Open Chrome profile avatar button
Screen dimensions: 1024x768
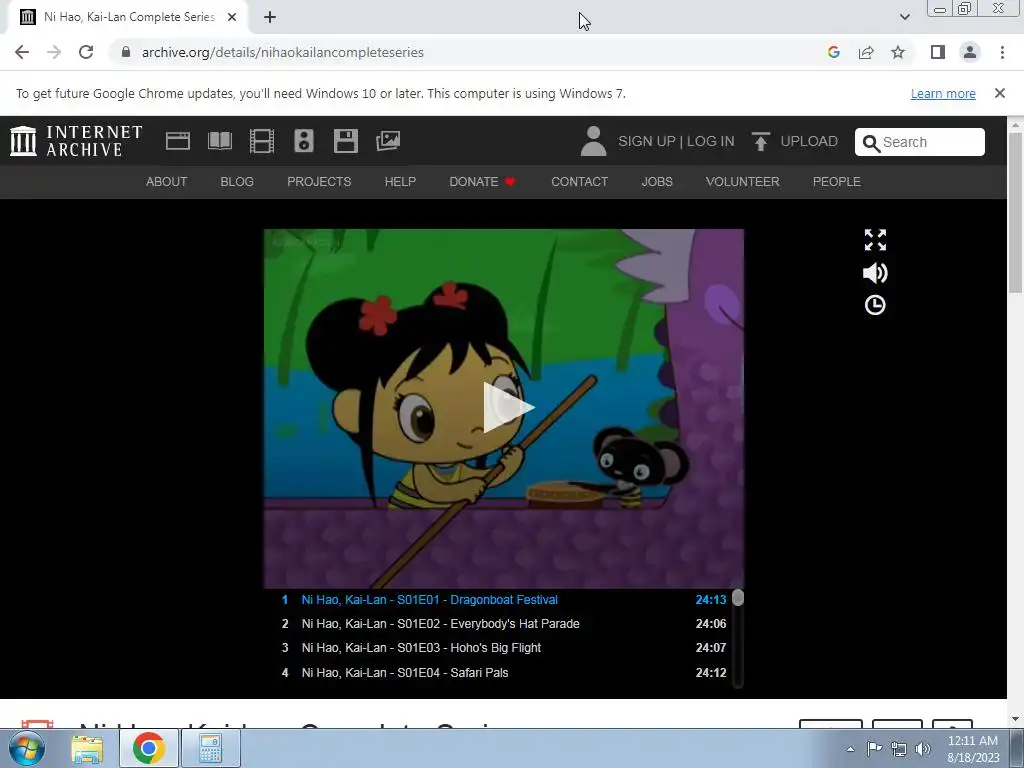tap(970, 52)
